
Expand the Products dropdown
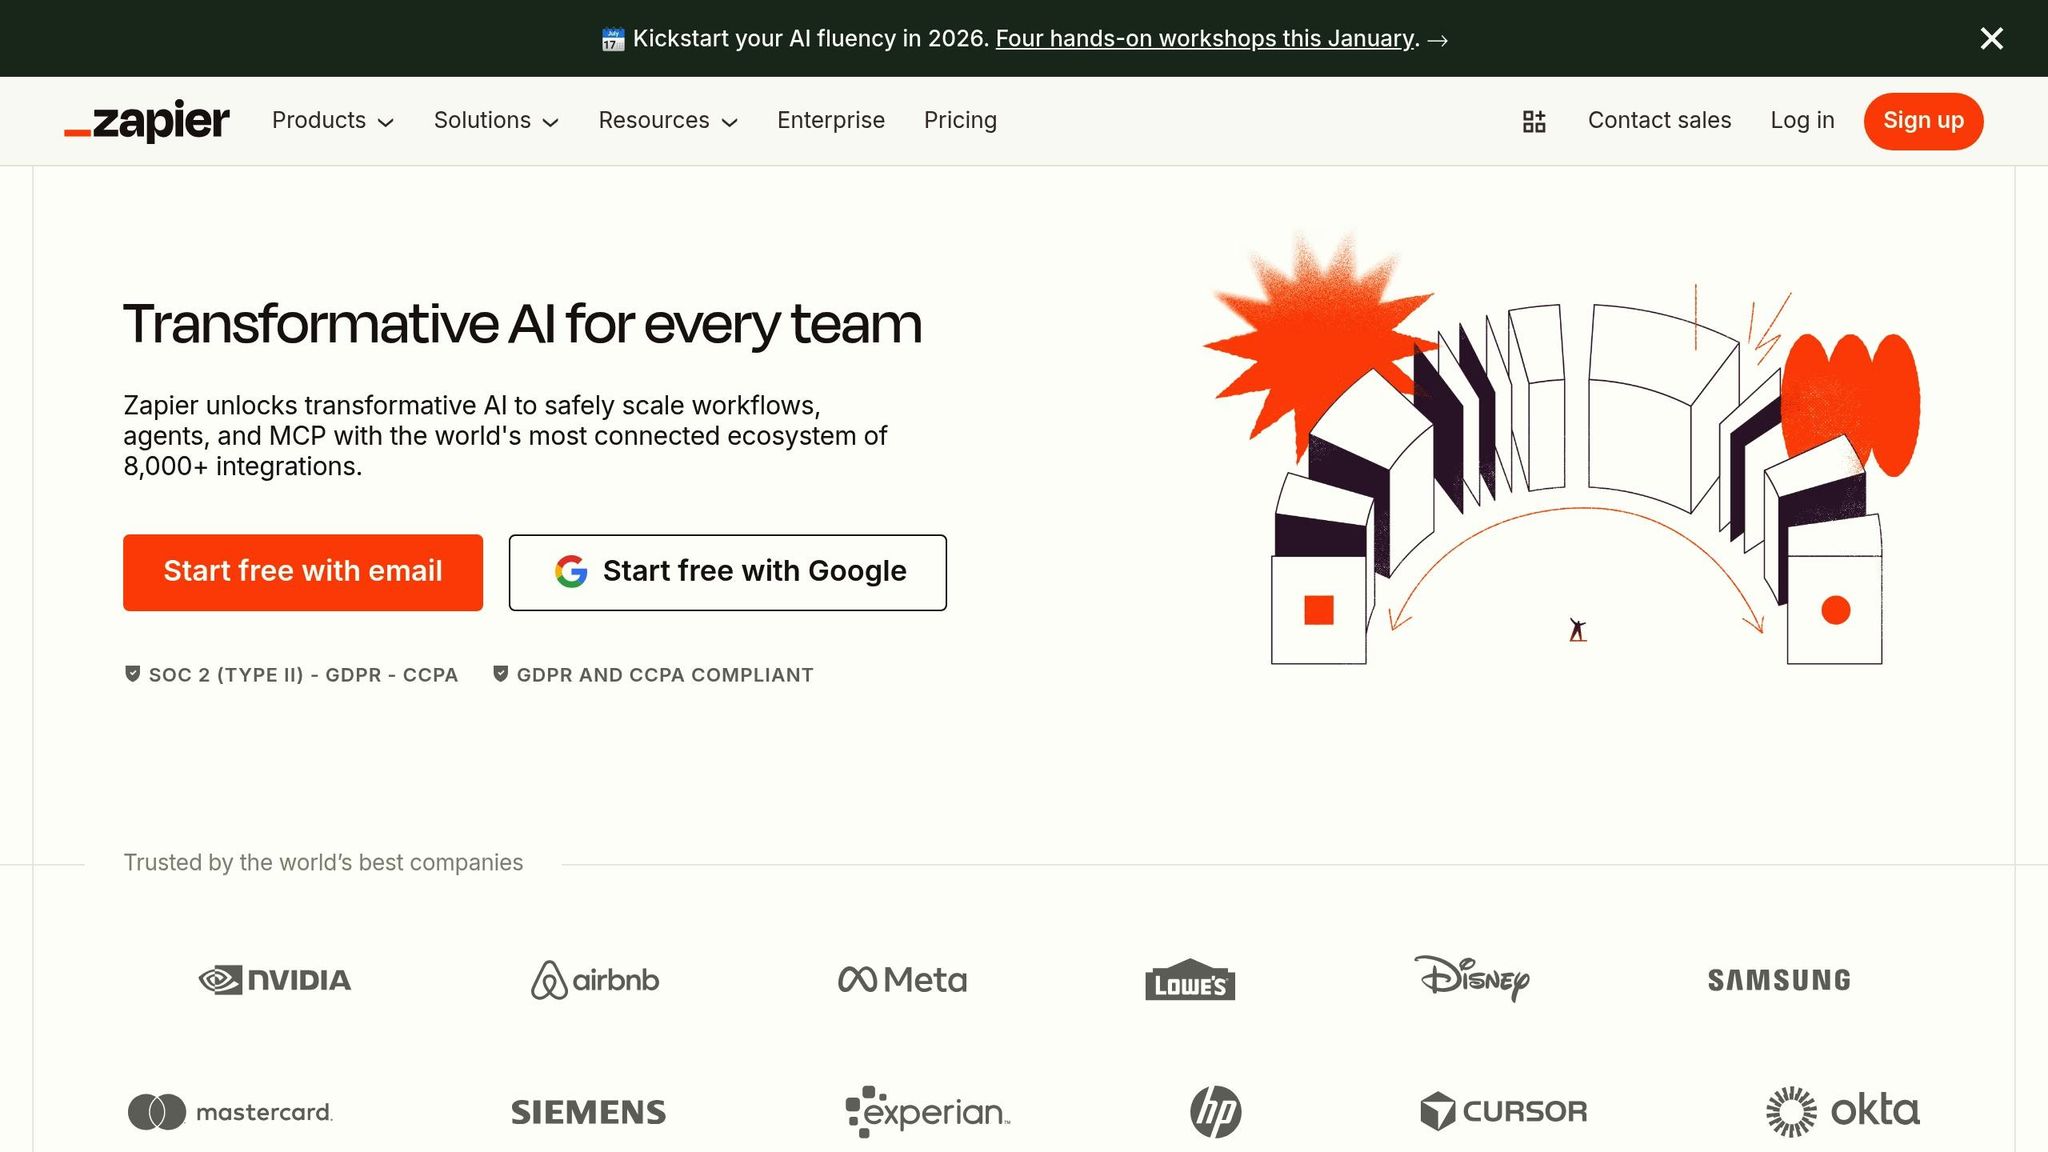point(332,120)
